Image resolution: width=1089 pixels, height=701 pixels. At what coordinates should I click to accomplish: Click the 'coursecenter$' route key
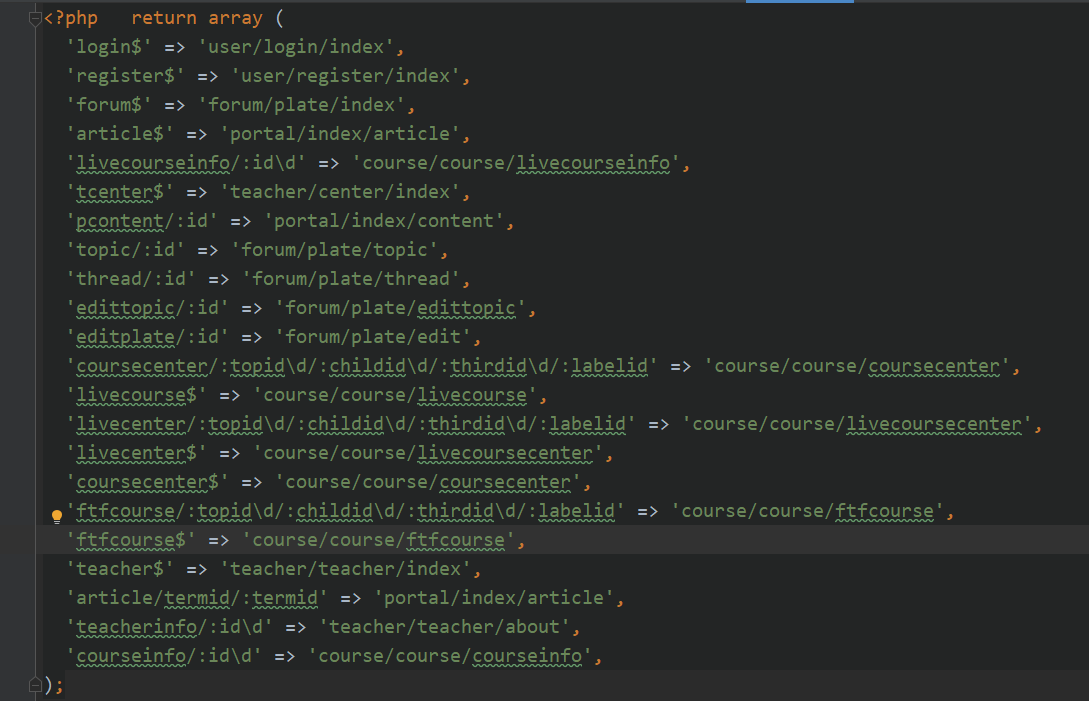(148, 482)
